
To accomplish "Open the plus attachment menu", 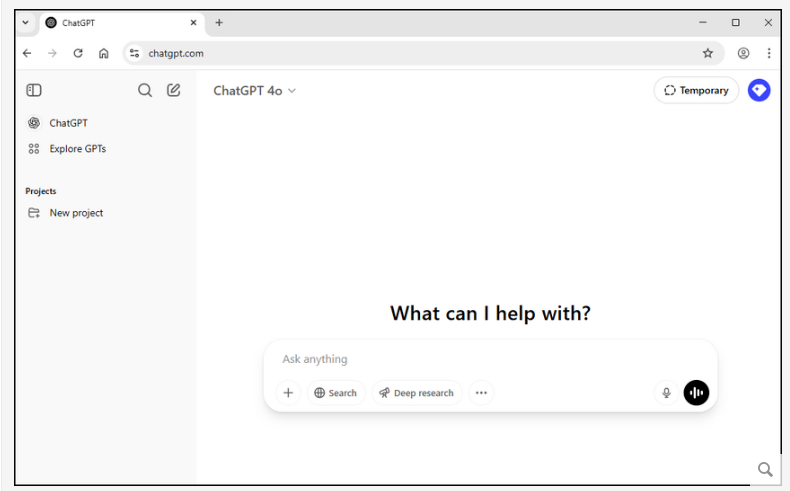I will click(288, 393).
